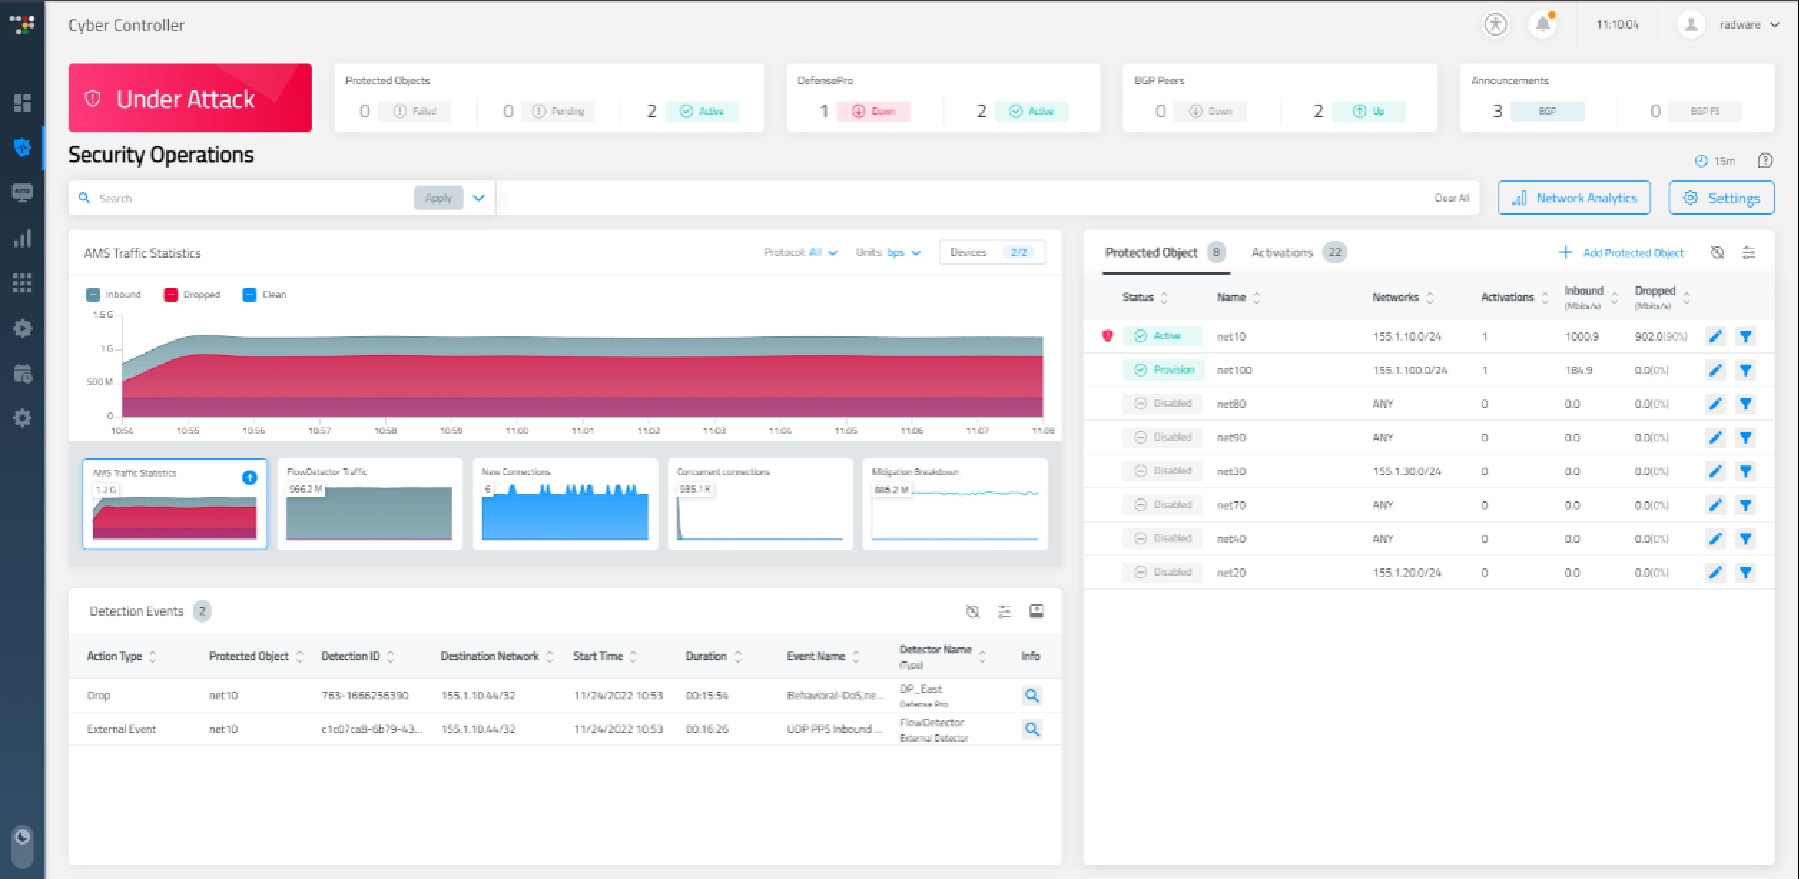Select the Mitigation Breakdown thumbnail

point(955,504)
